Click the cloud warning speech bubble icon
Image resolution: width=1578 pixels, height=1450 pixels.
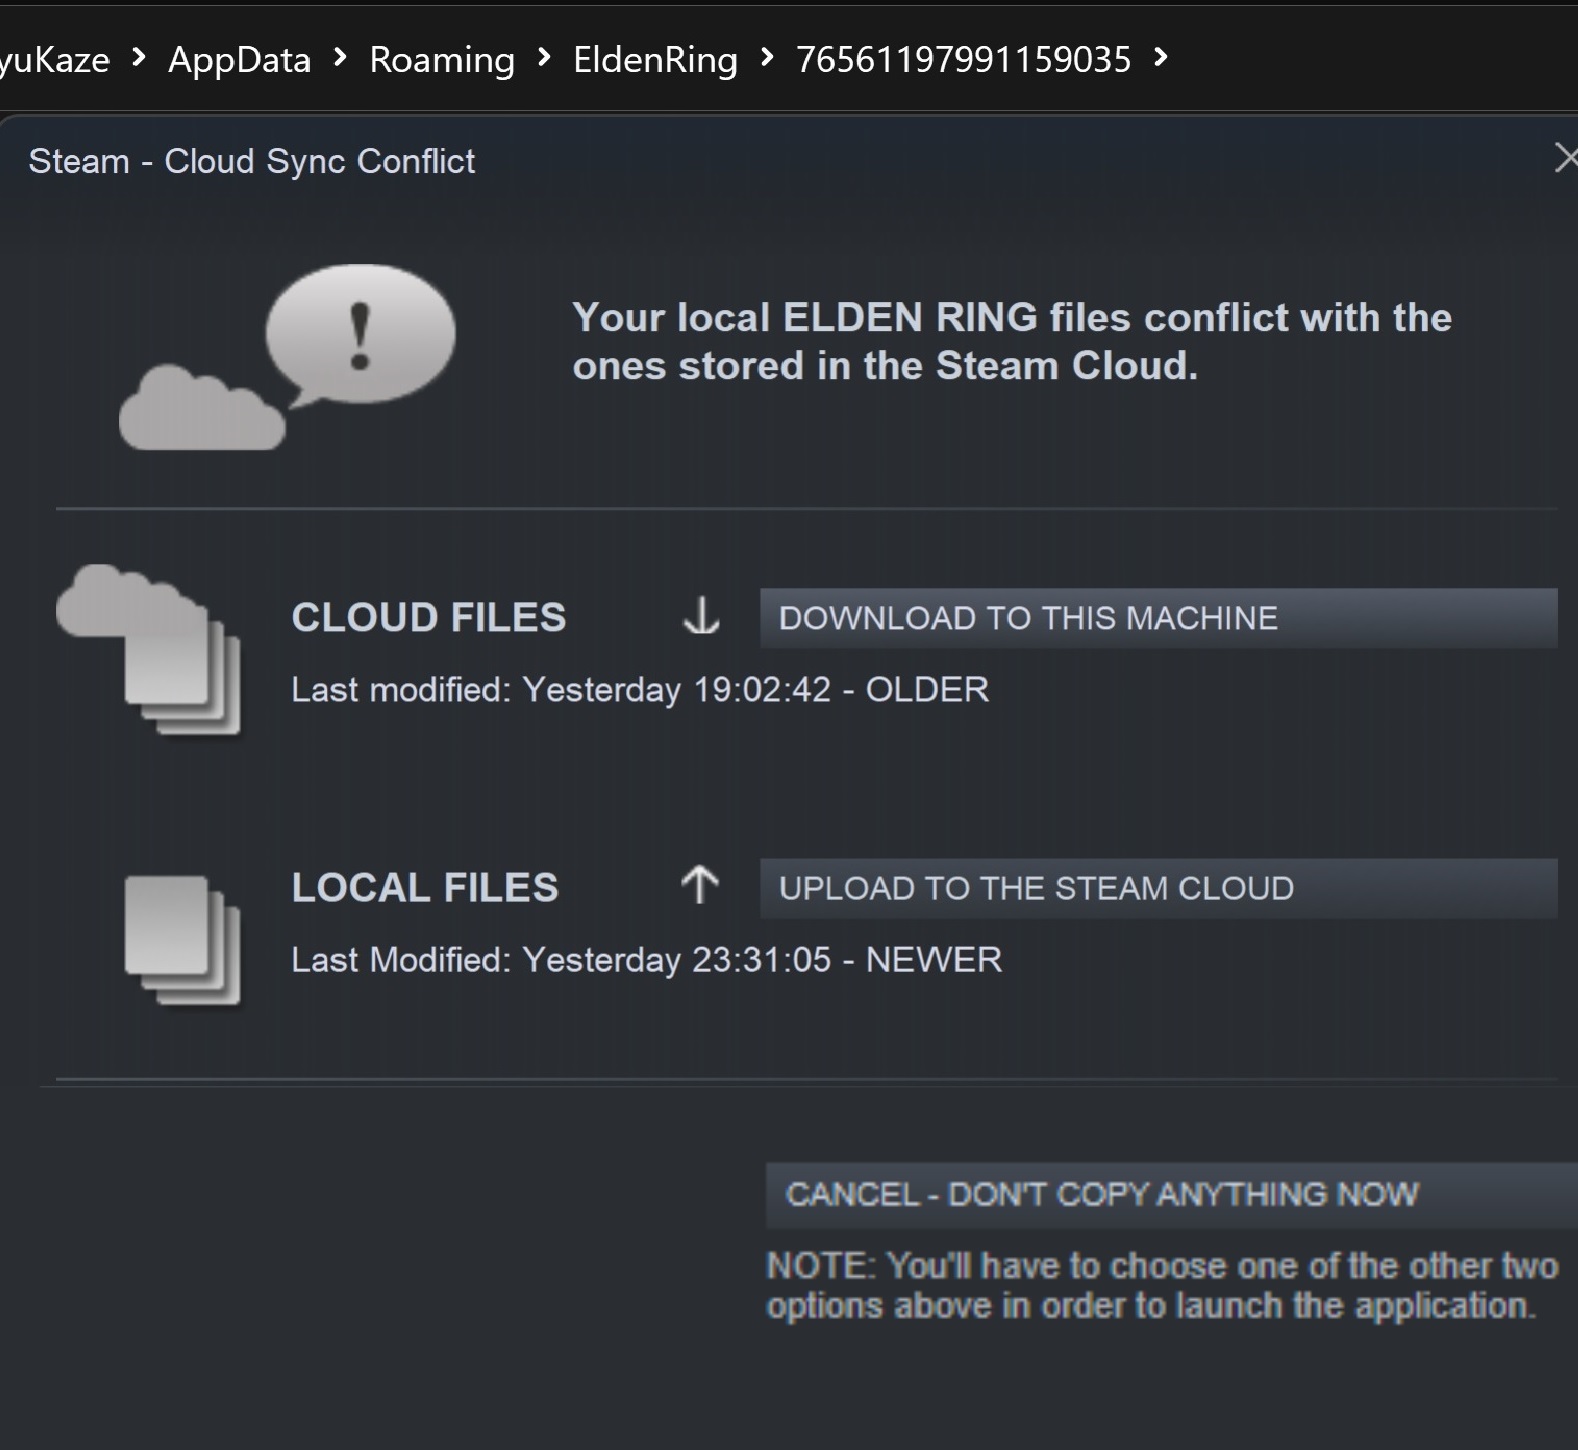tap(288, 356)
